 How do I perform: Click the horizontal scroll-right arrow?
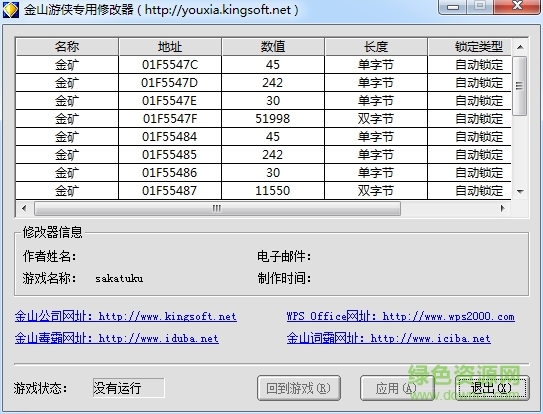(x=502, y=208)
